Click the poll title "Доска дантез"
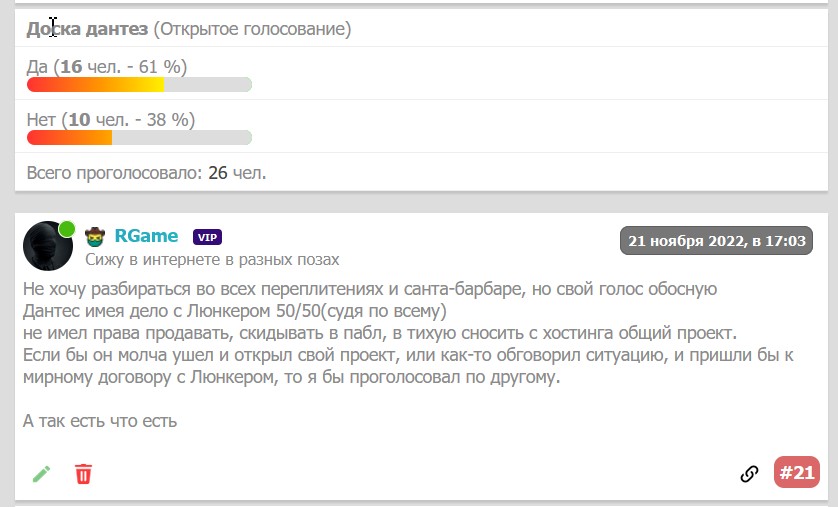The width and height of the screenshot is (838, 507). click(x=87, y=30)
